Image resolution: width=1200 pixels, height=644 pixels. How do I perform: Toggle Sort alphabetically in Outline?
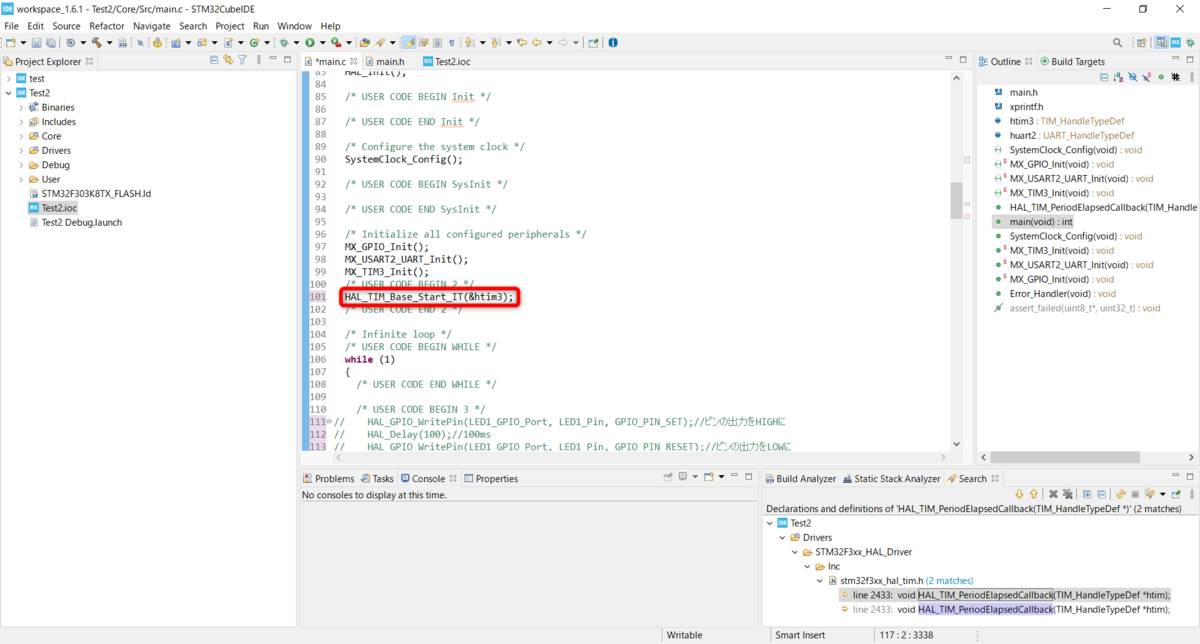point(1118,76)
